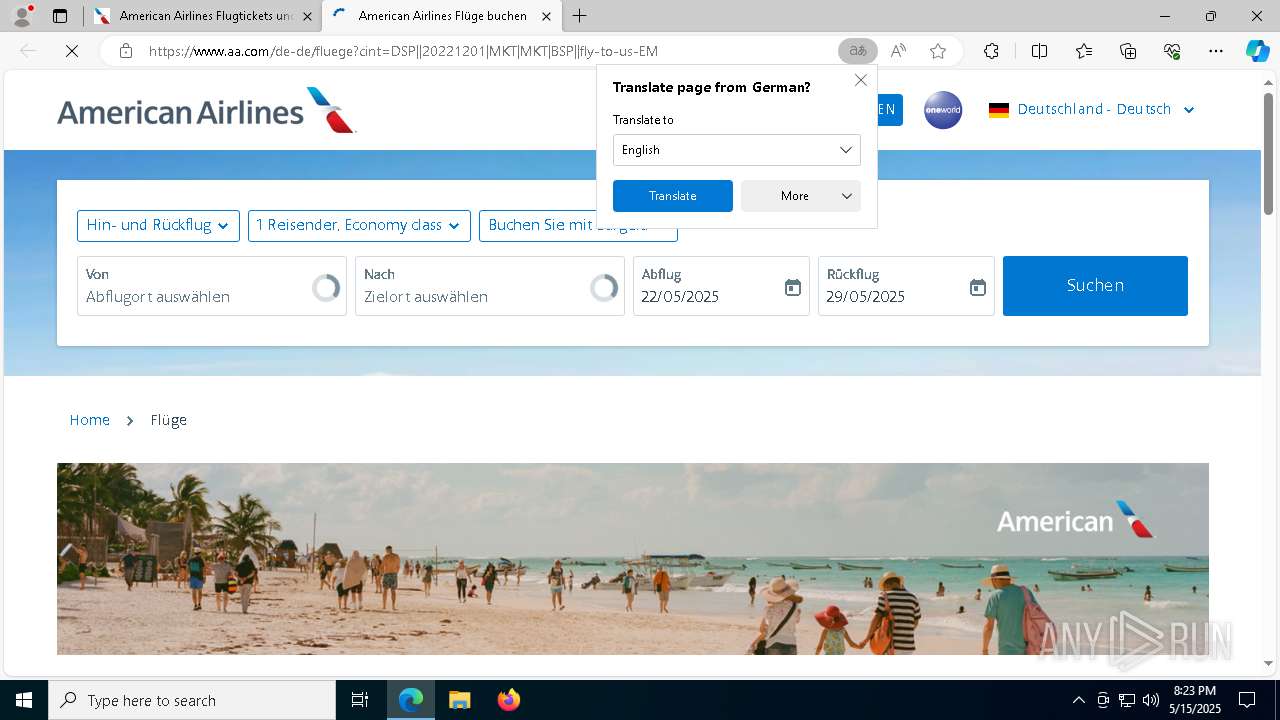The width and height of the screenshot is (1280, 720).
Task: Open the Abflug calendar icon
Action: tap(792, 287)
